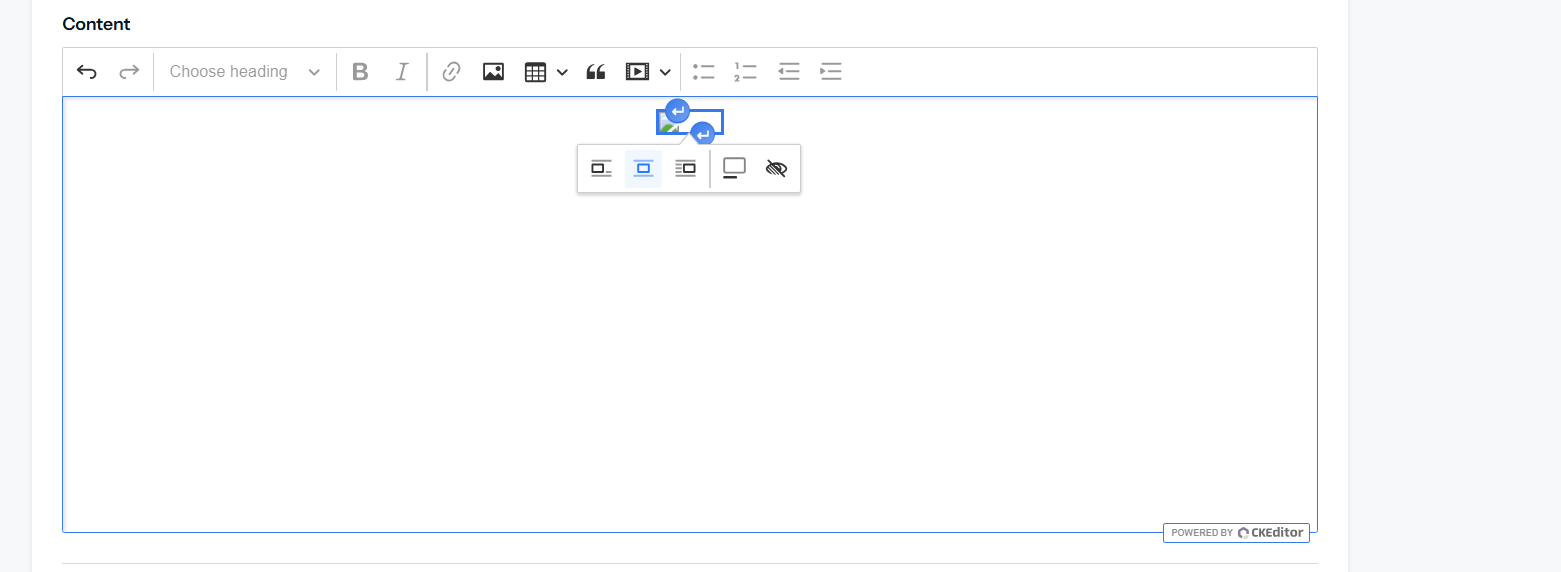
Task: Click the Powered by CKEditor link
Action: [x=1236, y=533]
